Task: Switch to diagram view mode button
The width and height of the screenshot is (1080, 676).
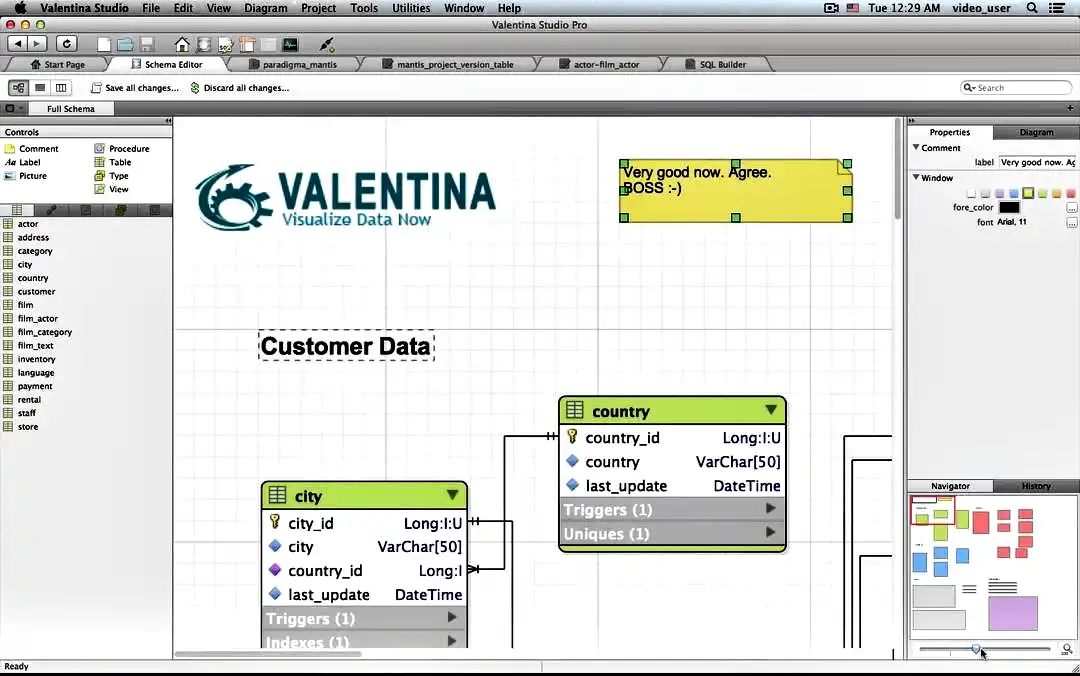Action: [19, 88]
